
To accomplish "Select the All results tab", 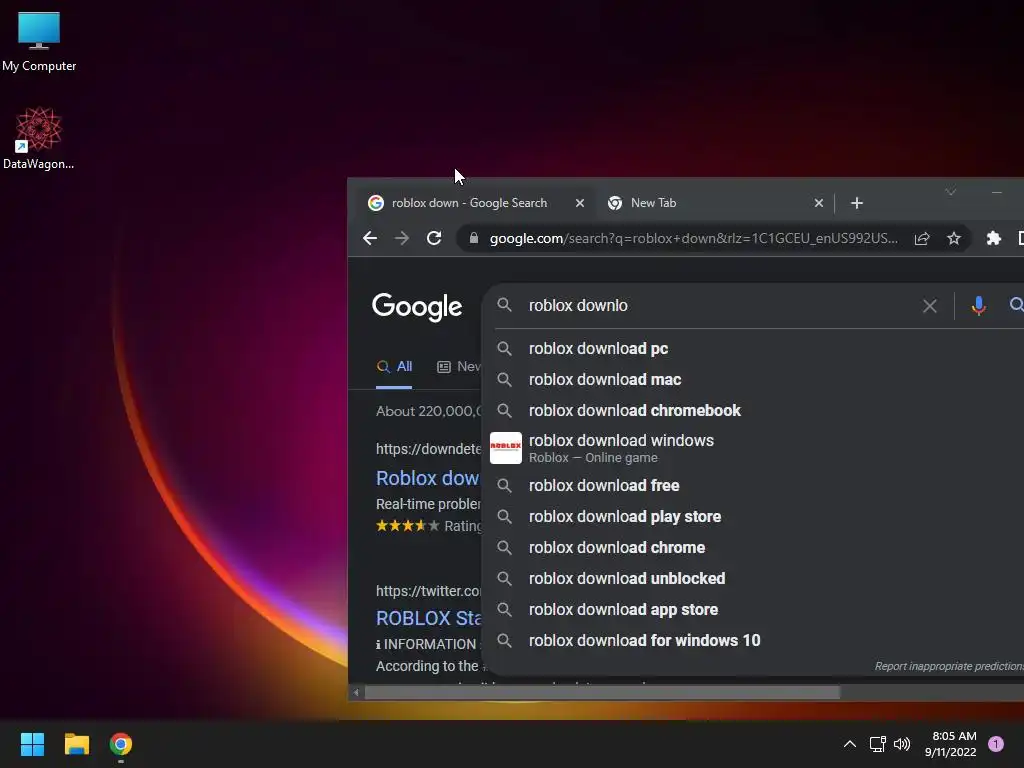I will [394, 367].
